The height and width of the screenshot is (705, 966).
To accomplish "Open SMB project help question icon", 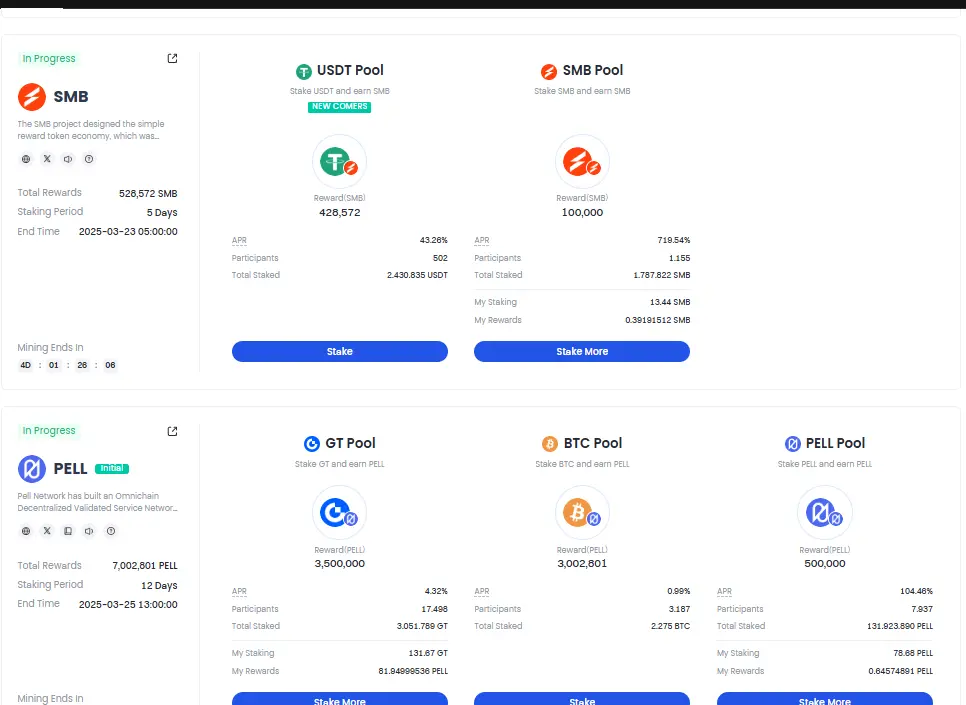I will pyautogui.click(x=89, y=159).
